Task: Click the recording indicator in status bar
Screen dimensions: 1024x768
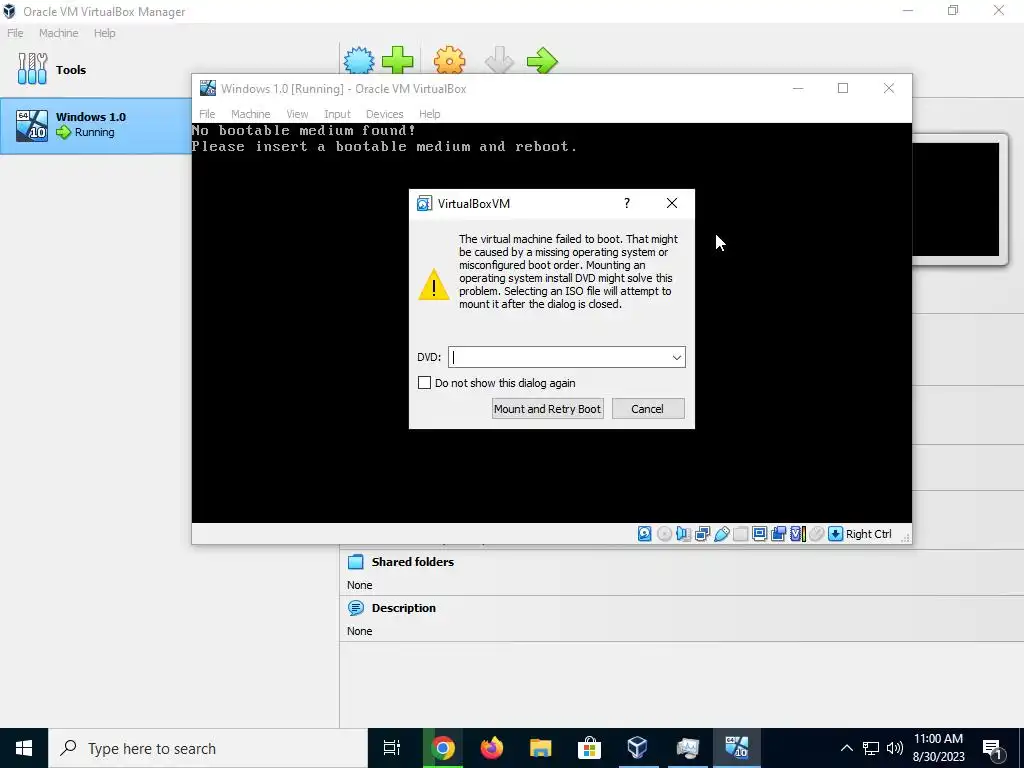Action: click(778, 534)
